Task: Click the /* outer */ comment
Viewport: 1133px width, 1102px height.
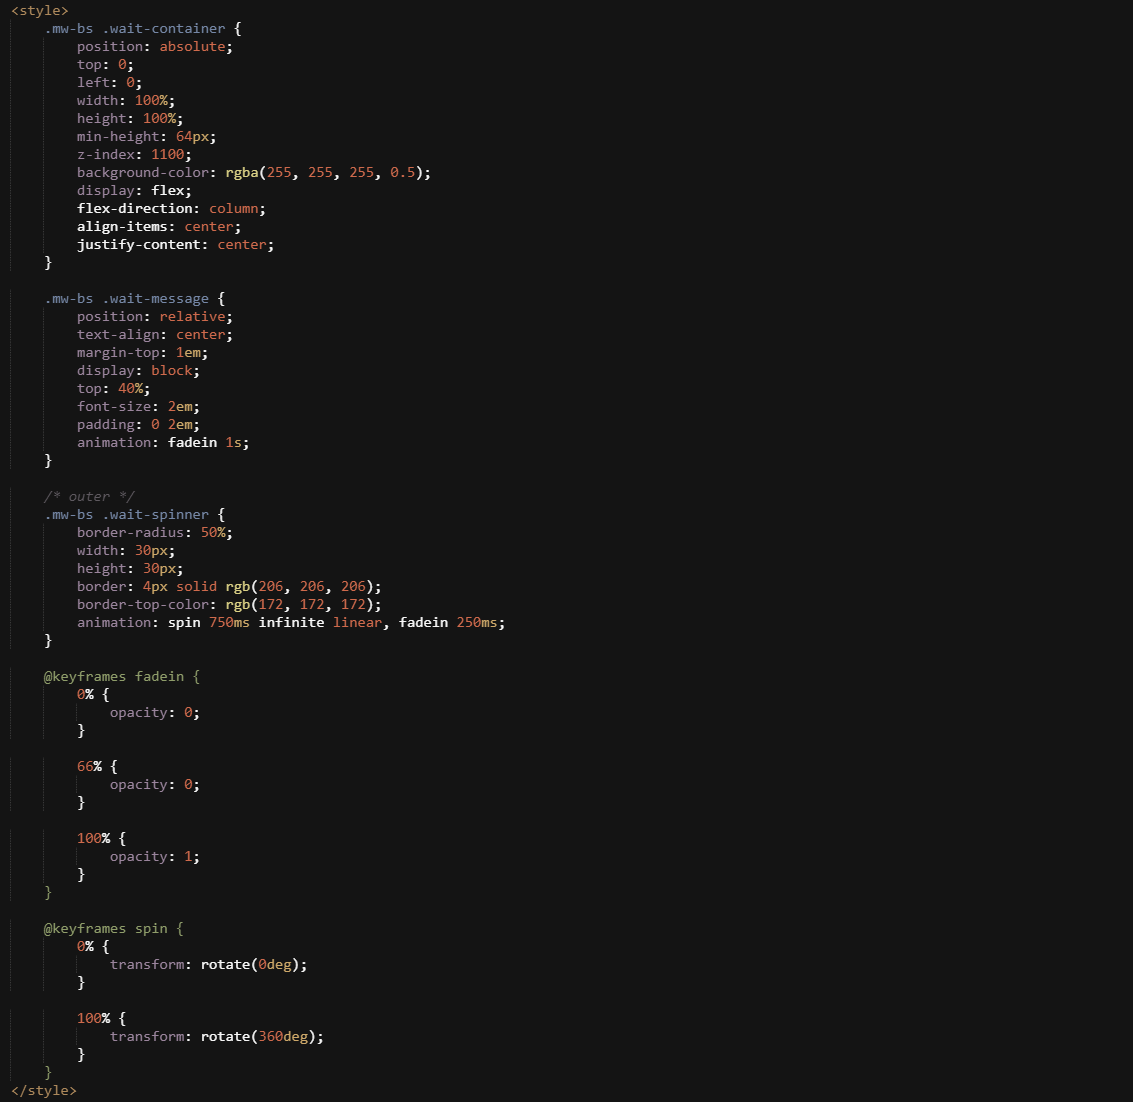Action: (89, 496)
